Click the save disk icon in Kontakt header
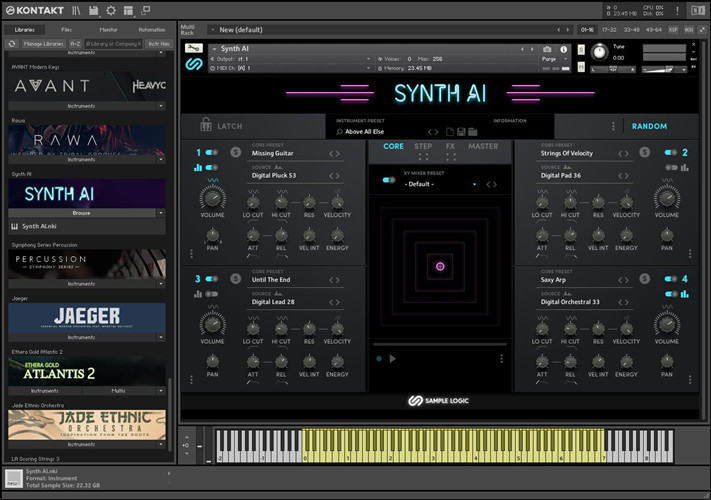The width and height of the screenshot is (711, 500). pos(93,11)
